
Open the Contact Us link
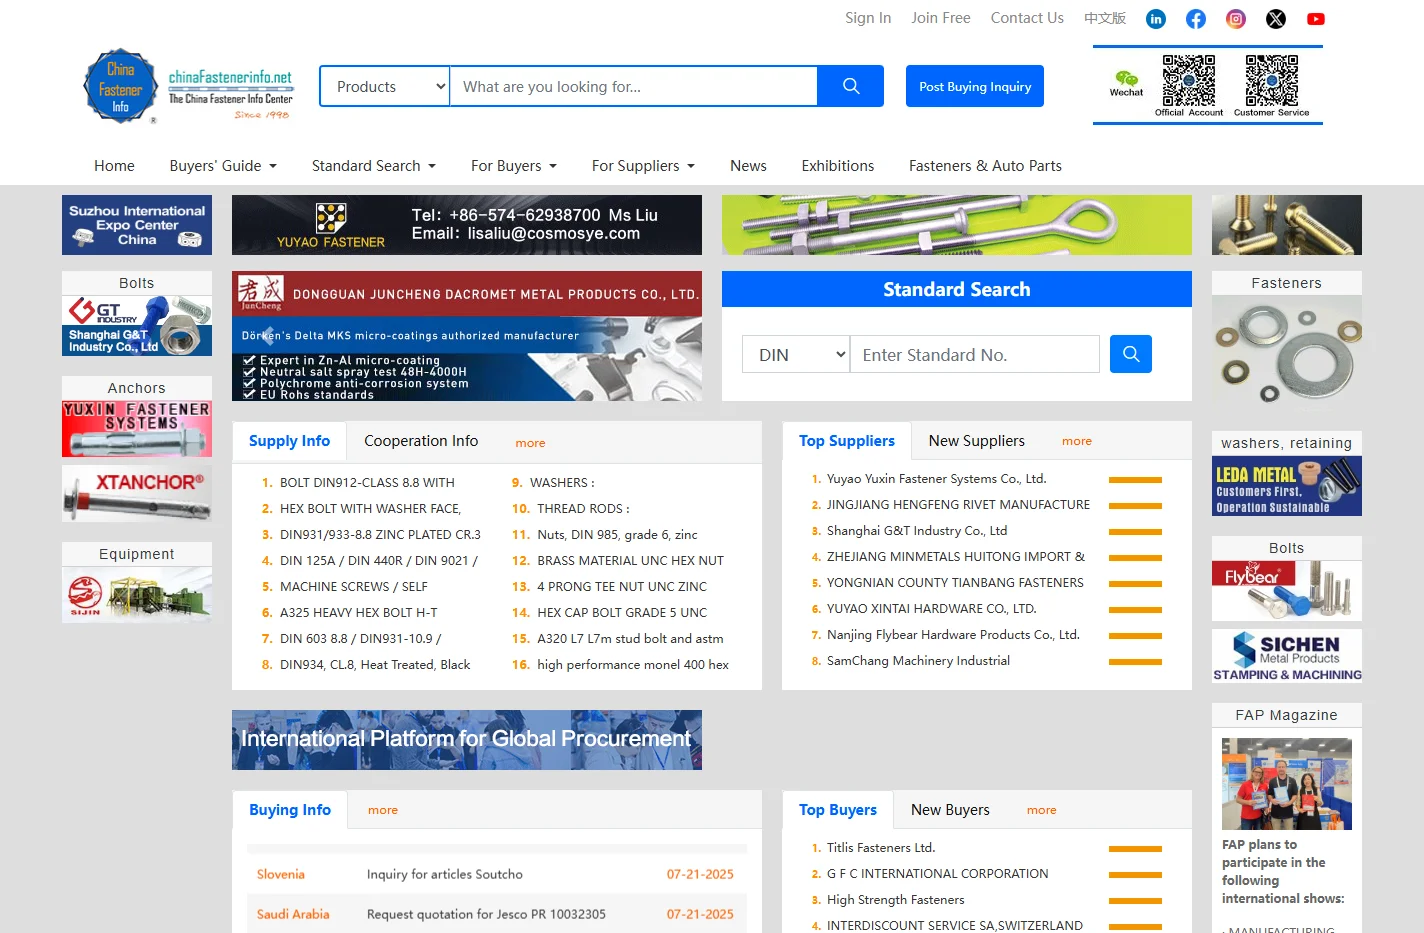pyautogui.click(x=1027, y=18)
